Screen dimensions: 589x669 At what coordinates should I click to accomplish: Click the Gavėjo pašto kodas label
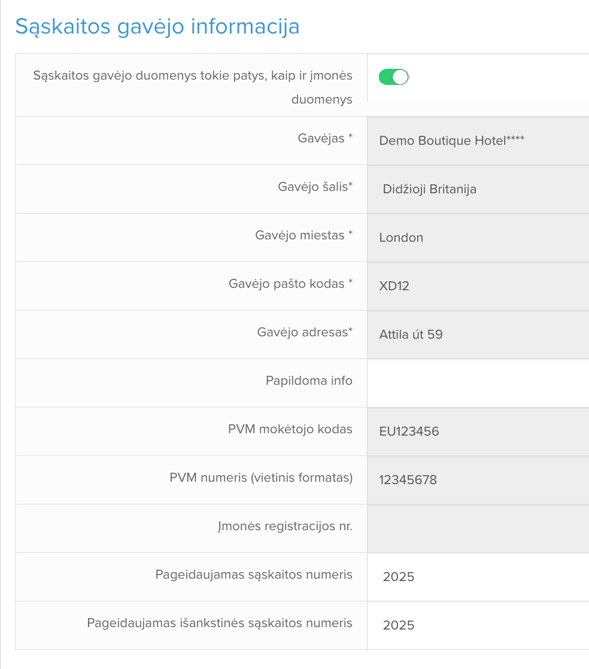(291, 284)
